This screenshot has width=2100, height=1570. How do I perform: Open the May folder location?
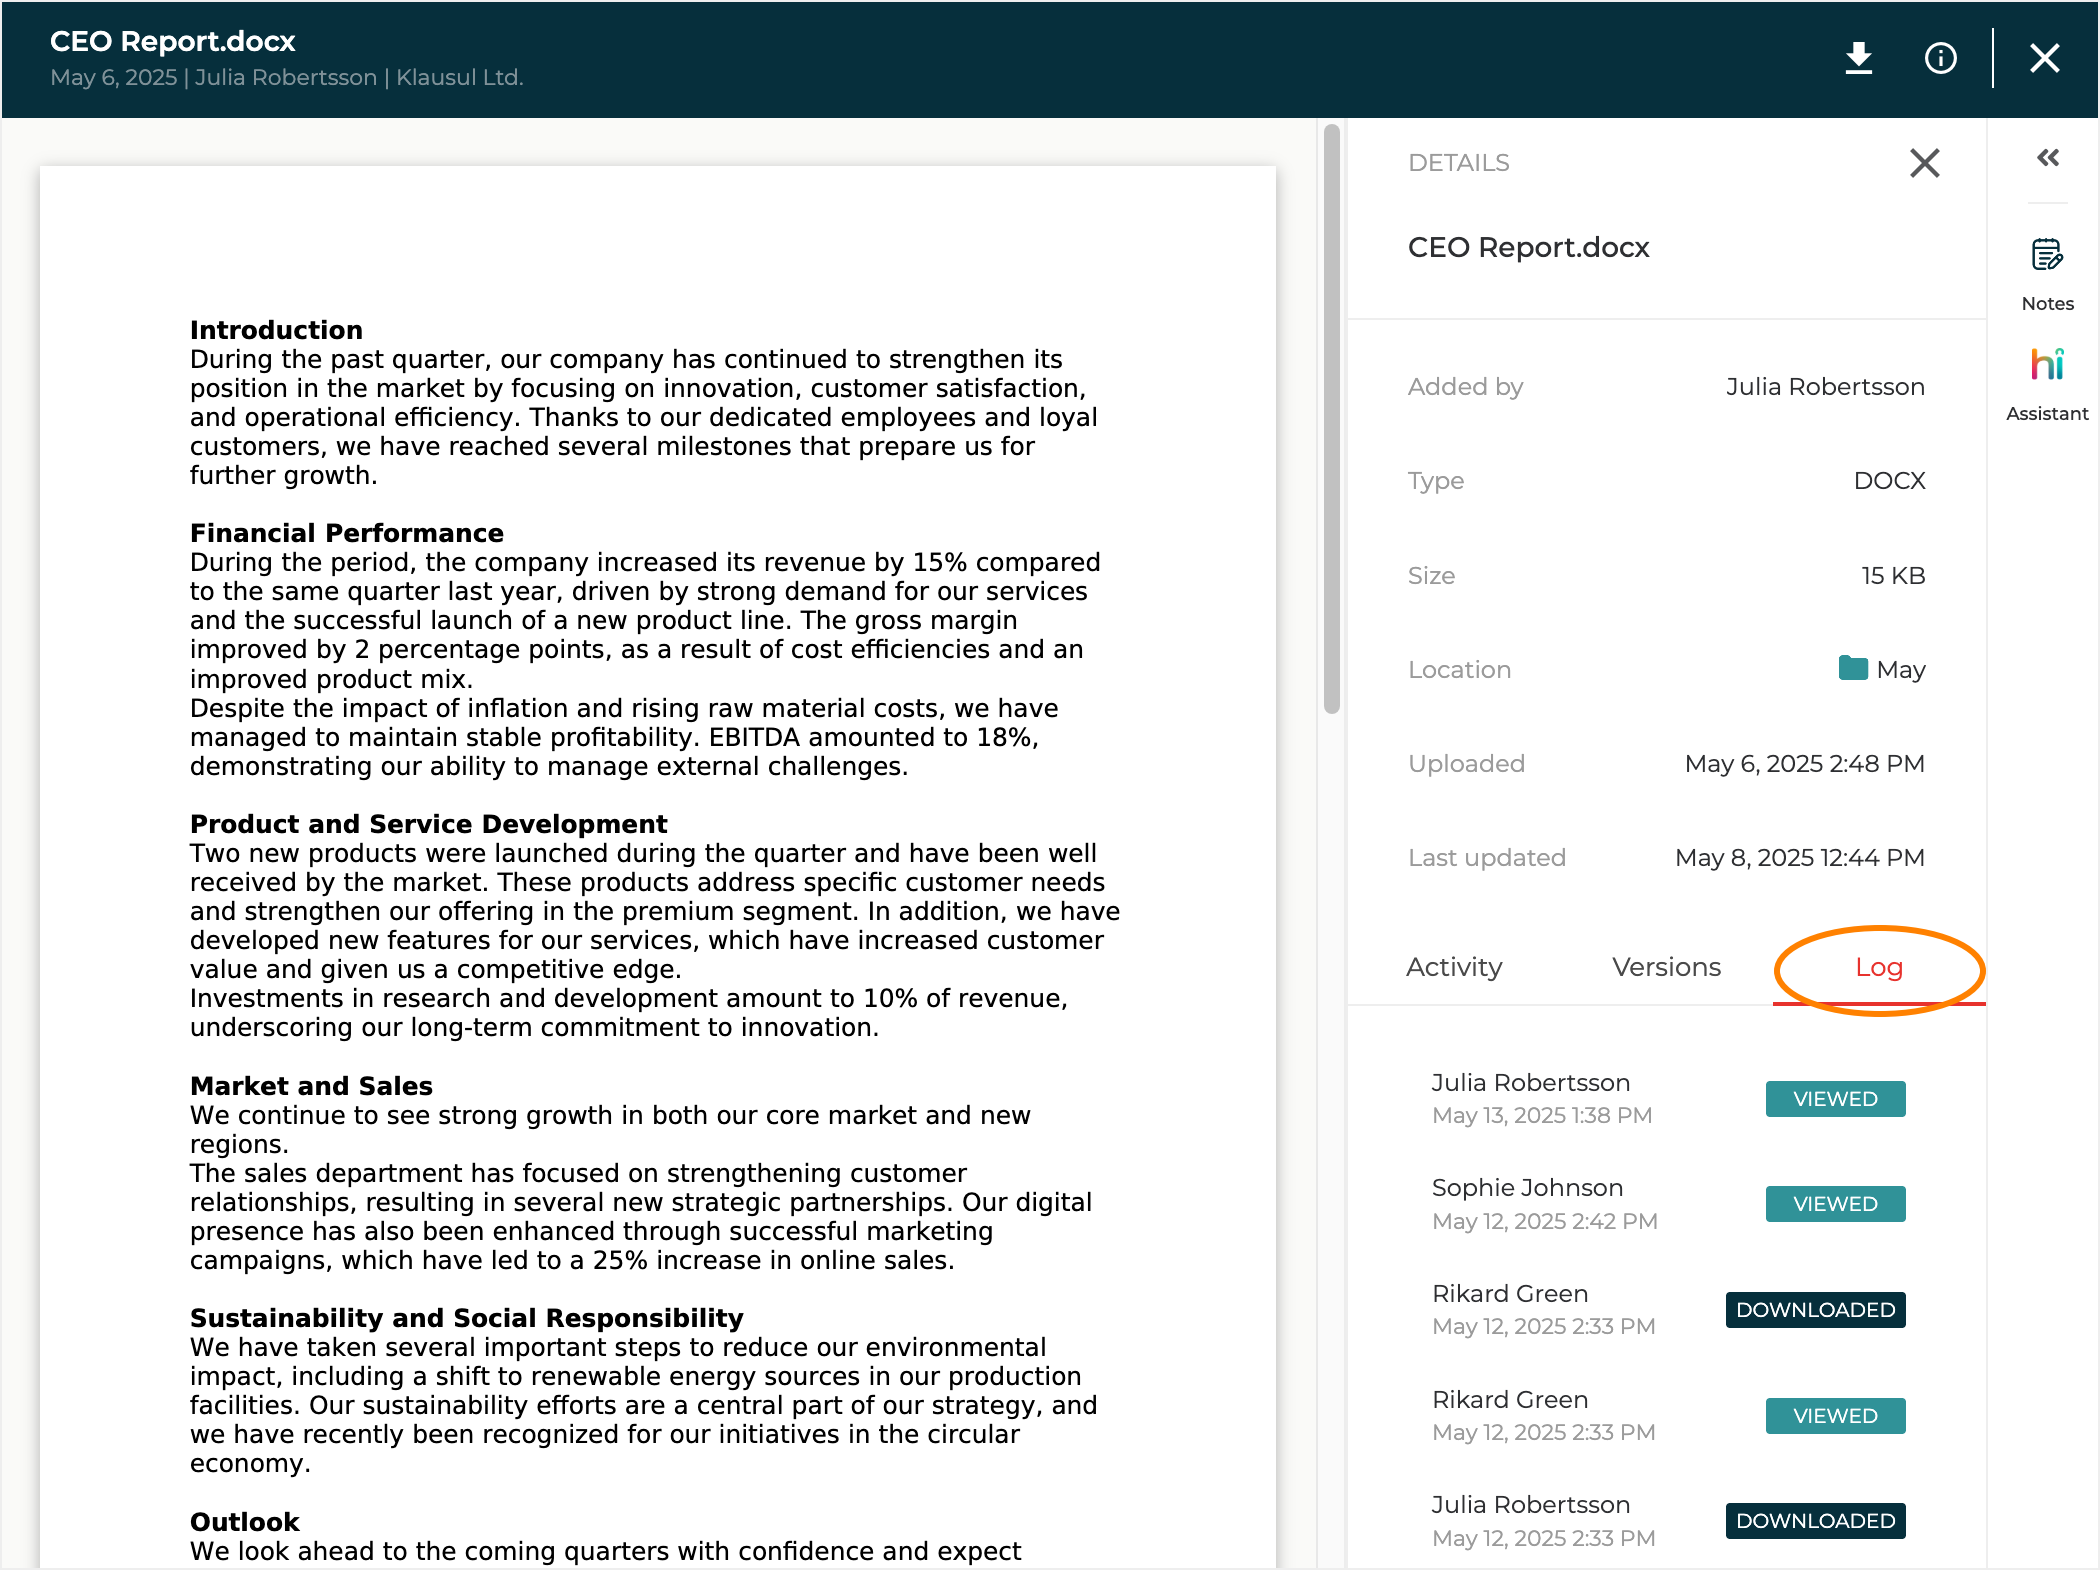coord(1900,669)
